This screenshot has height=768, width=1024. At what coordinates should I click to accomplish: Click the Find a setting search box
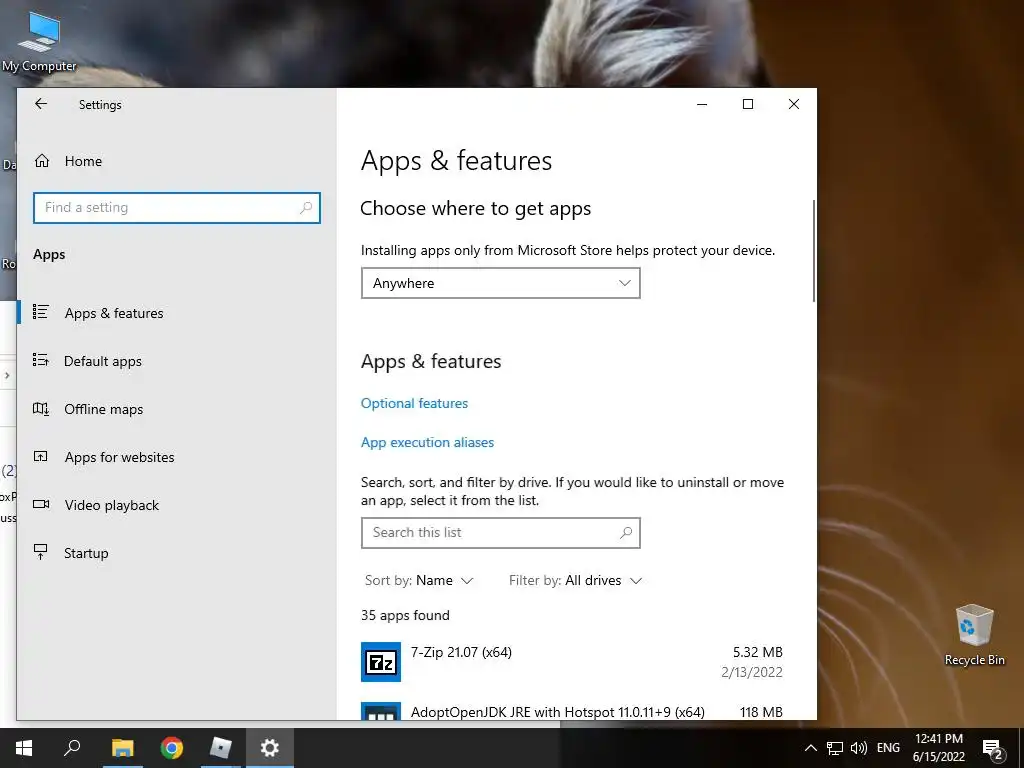tap(177, 208)
